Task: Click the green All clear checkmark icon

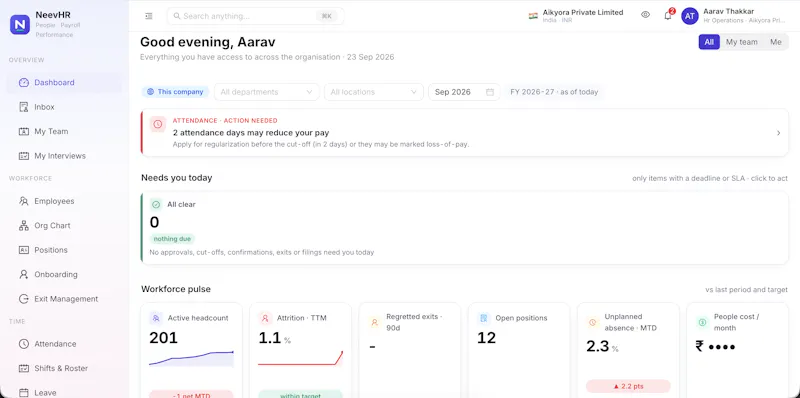Action: point(156,205)
